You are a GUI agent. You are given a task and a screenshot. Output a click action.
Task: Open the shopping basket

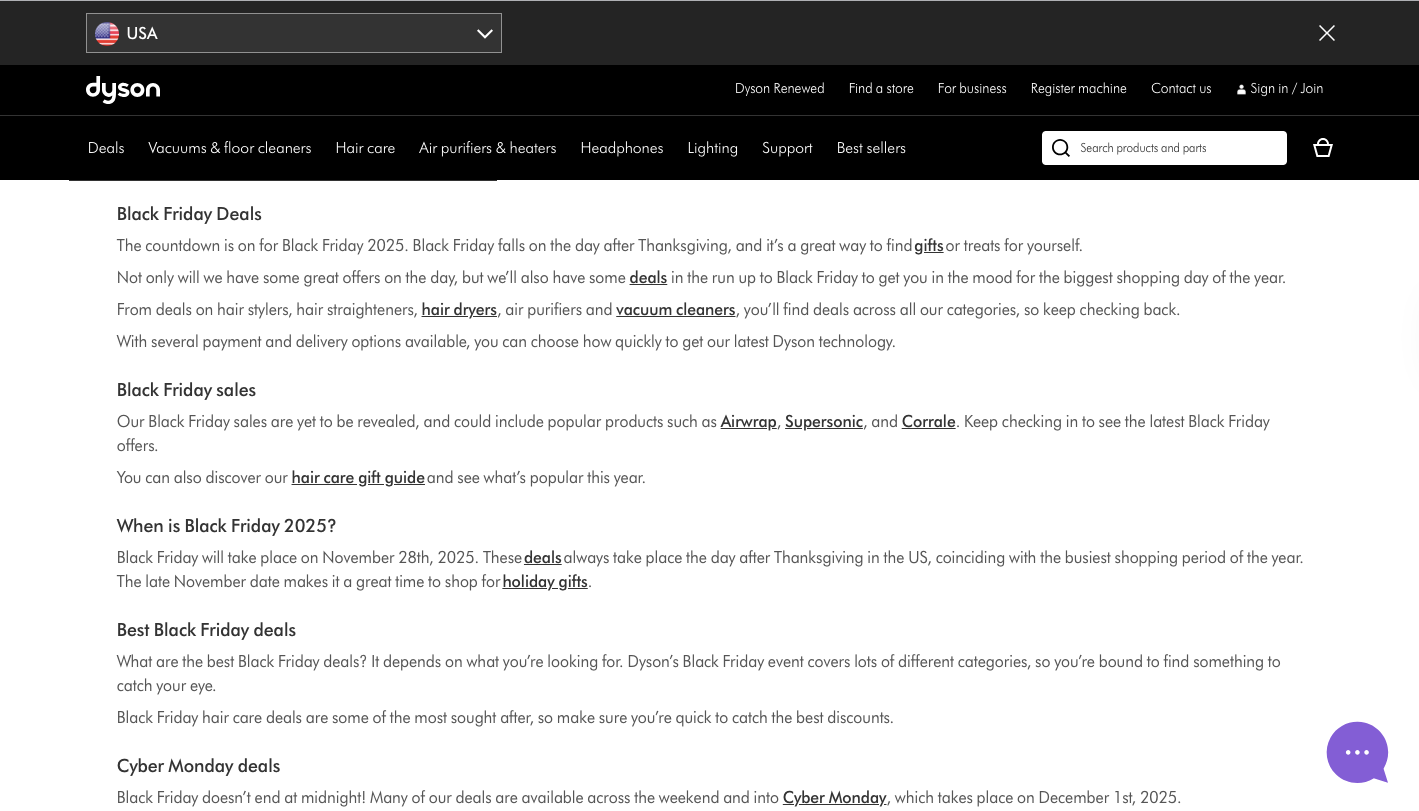click(1323, 148)
